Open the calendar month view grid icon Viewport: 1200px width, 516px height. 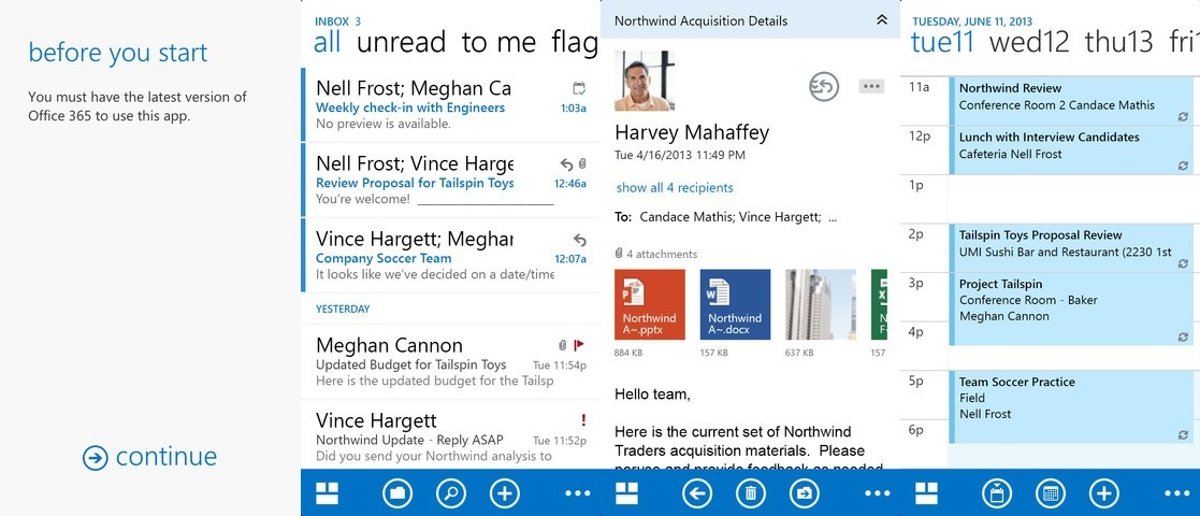[1049, 493]
